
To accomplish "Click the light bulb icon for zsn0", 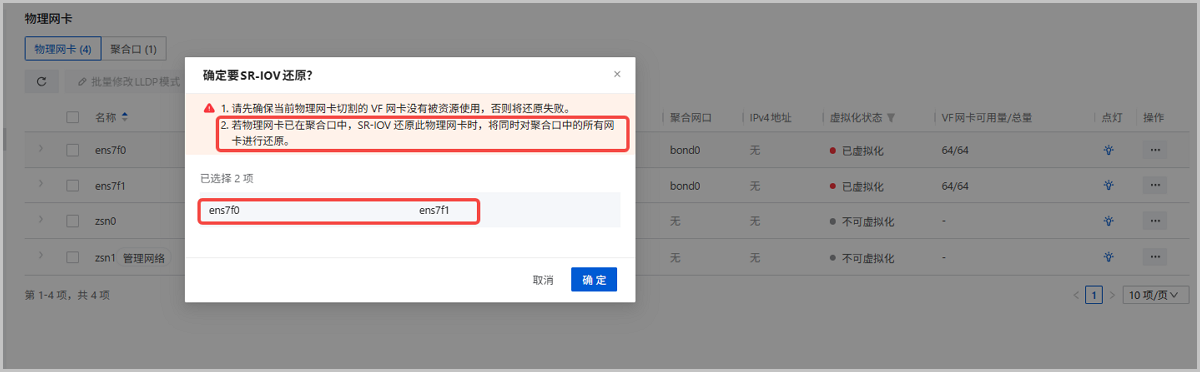I will coord(1108,220).
